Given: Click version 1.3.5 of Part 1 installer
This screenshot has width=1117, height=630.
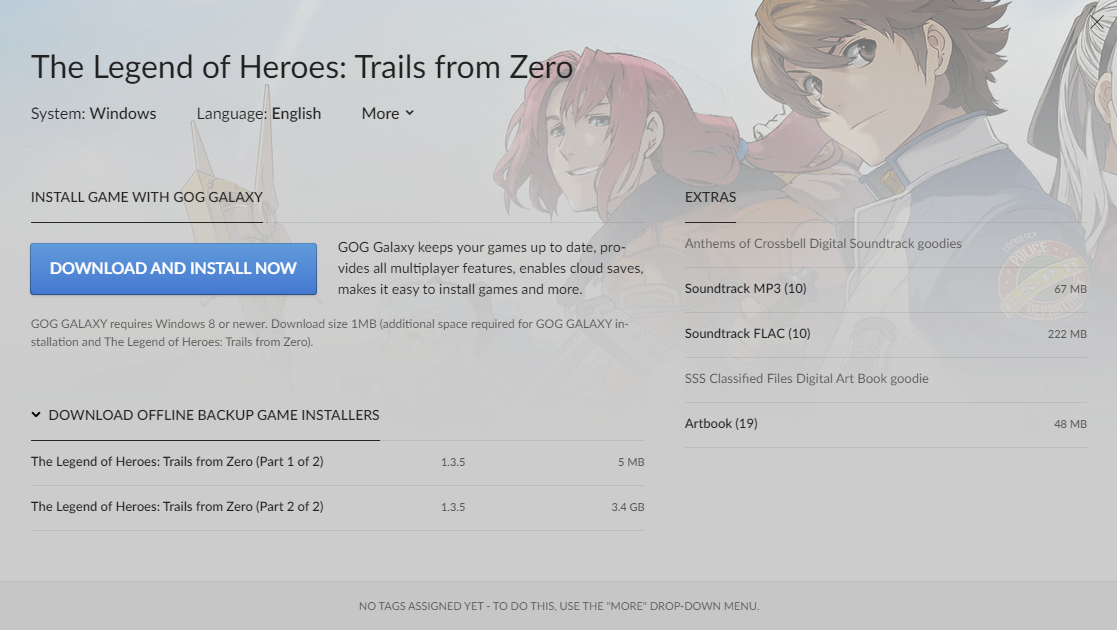Looking at the screenshot, I should (453, 462).
